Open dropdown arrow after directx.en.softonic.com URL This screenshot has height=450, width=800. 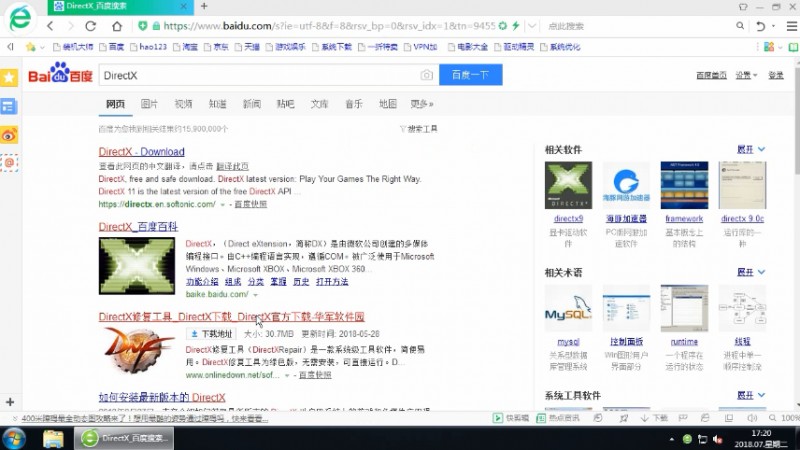[222, 205]
